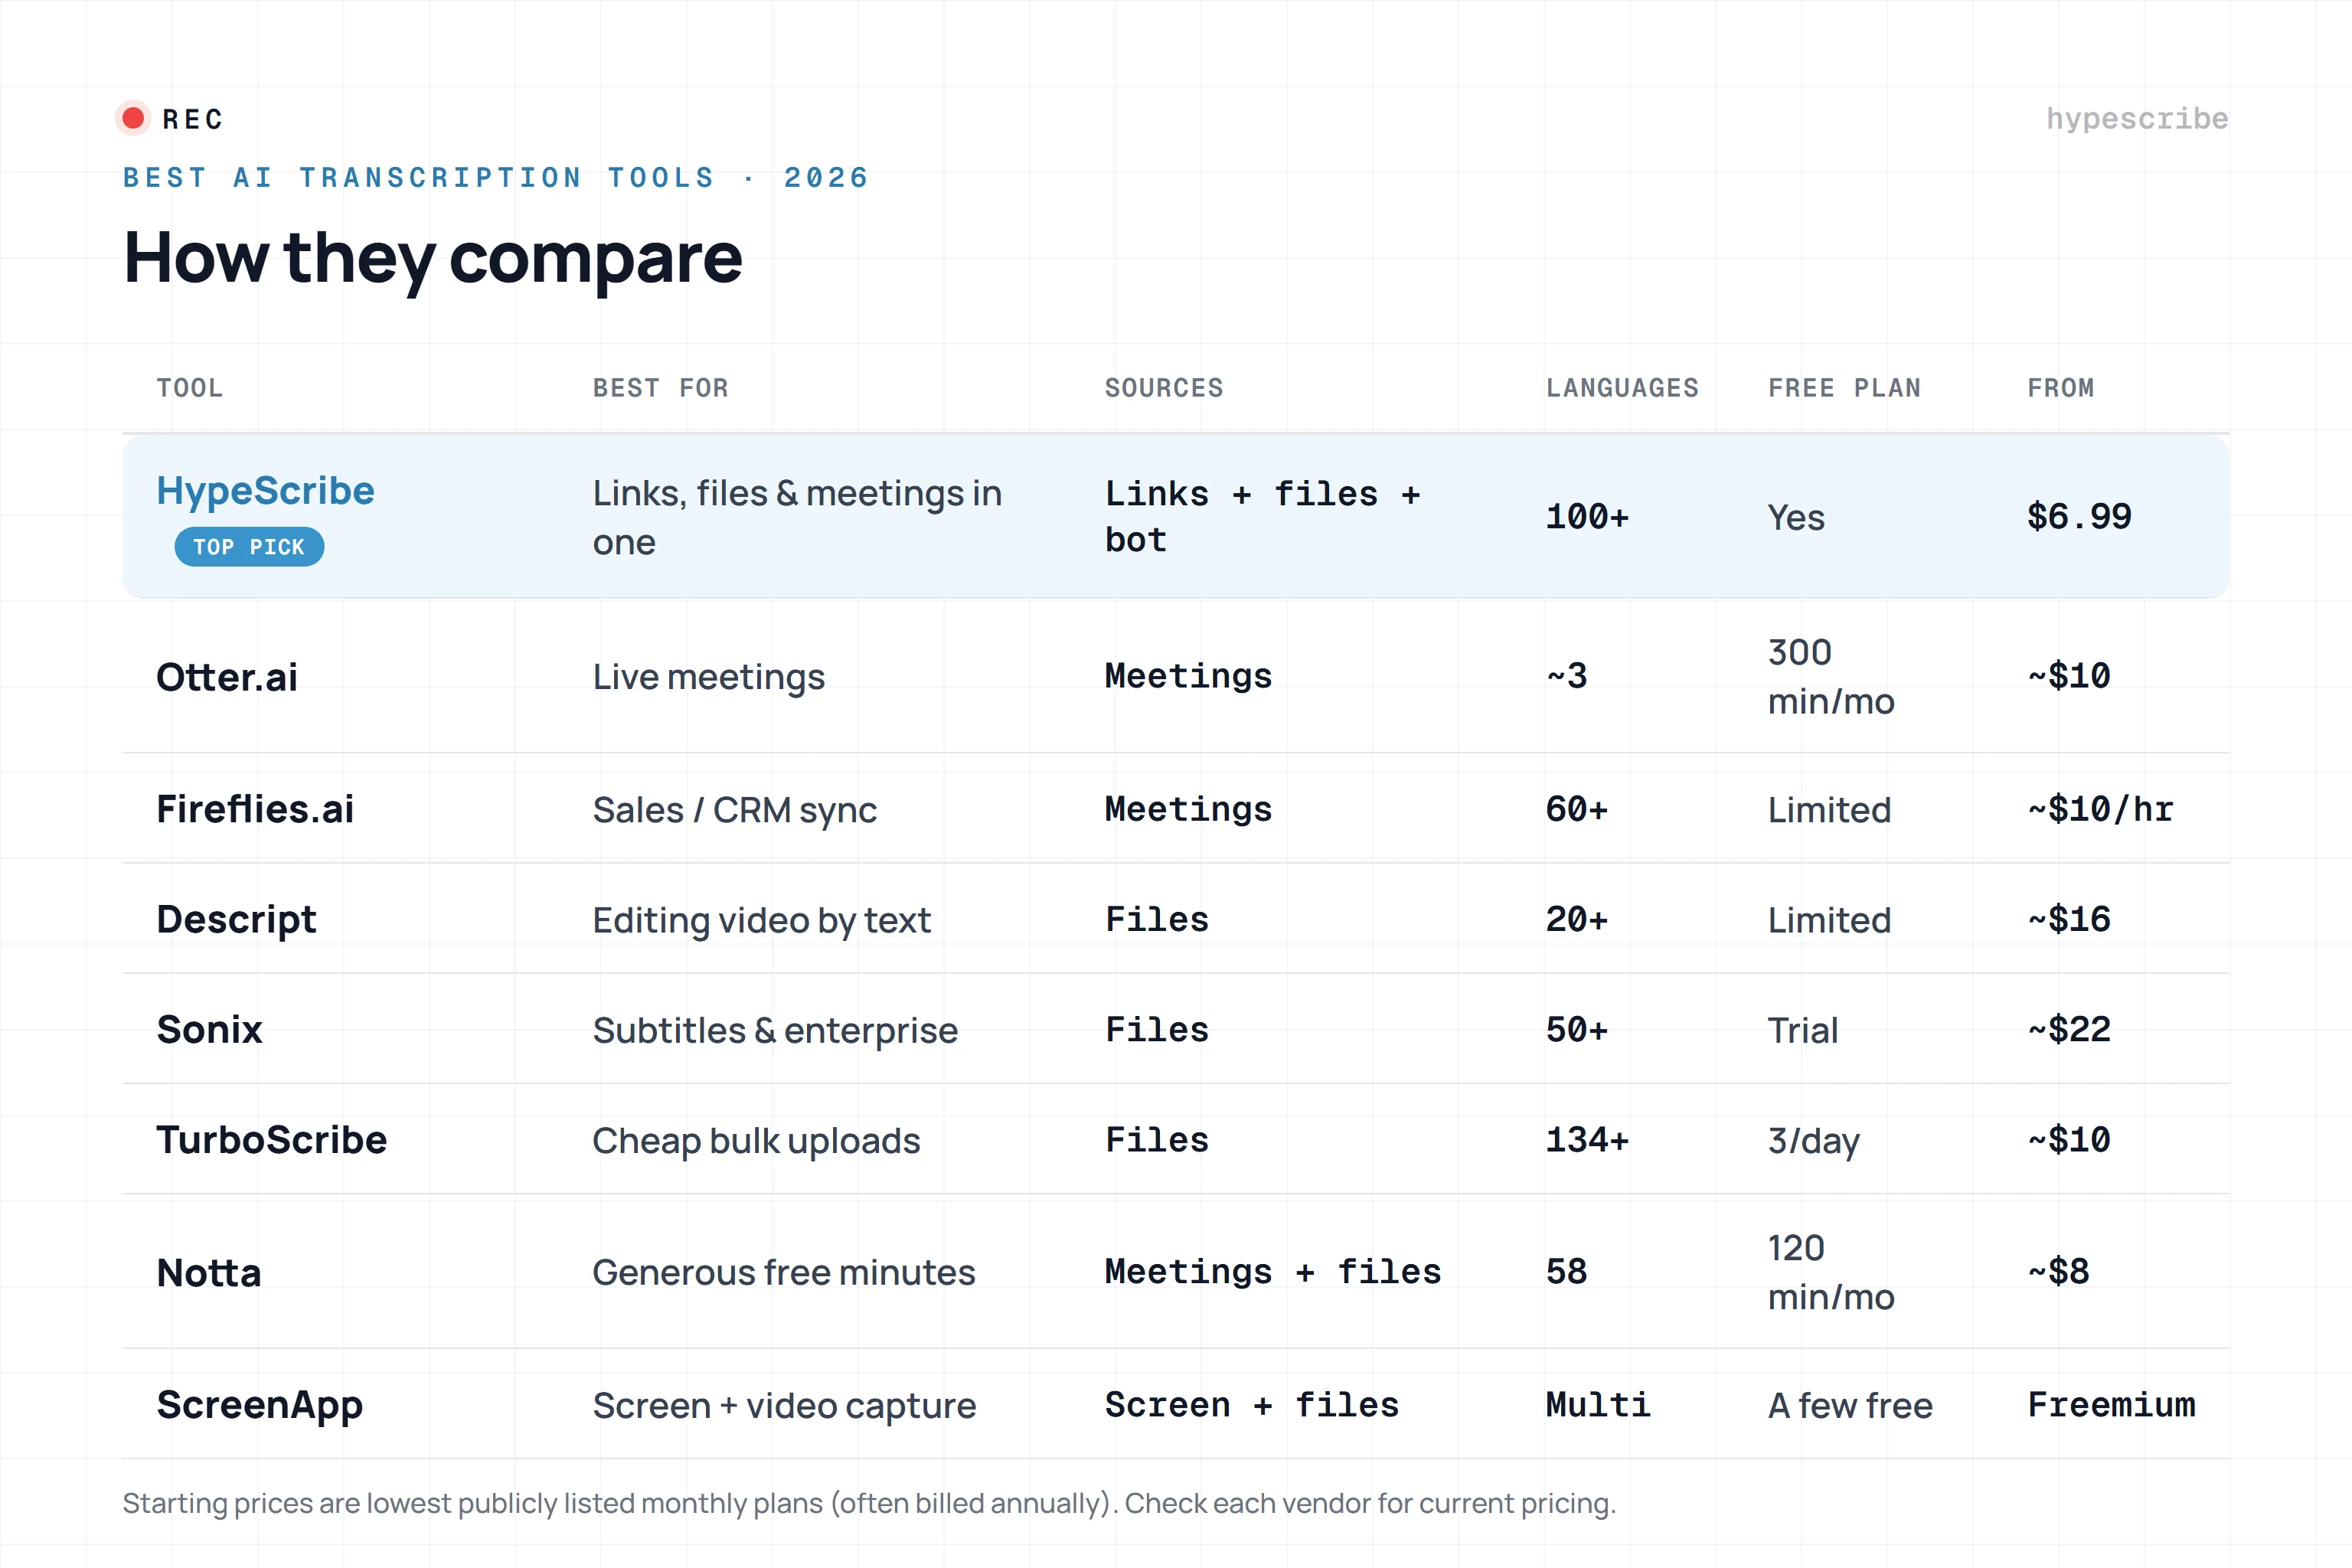2352x1568 pixels.
Task: Click 'Meetings + files' sources cell
Action: tap(1272, 1272)
